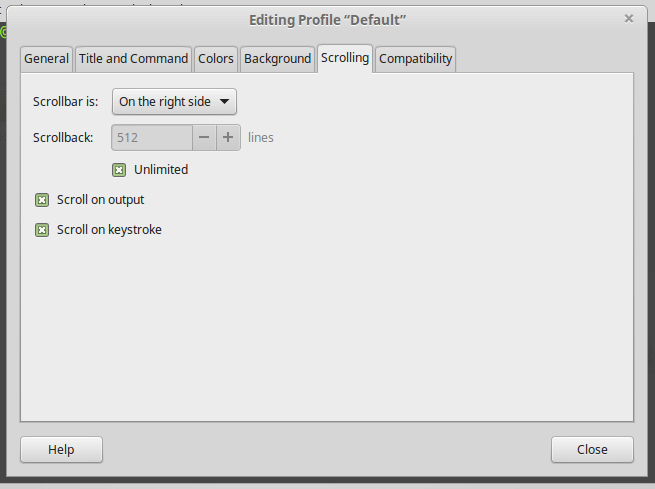655x489 pixels.
Task: Switch to the General tab
Action: tap(46, 59)
